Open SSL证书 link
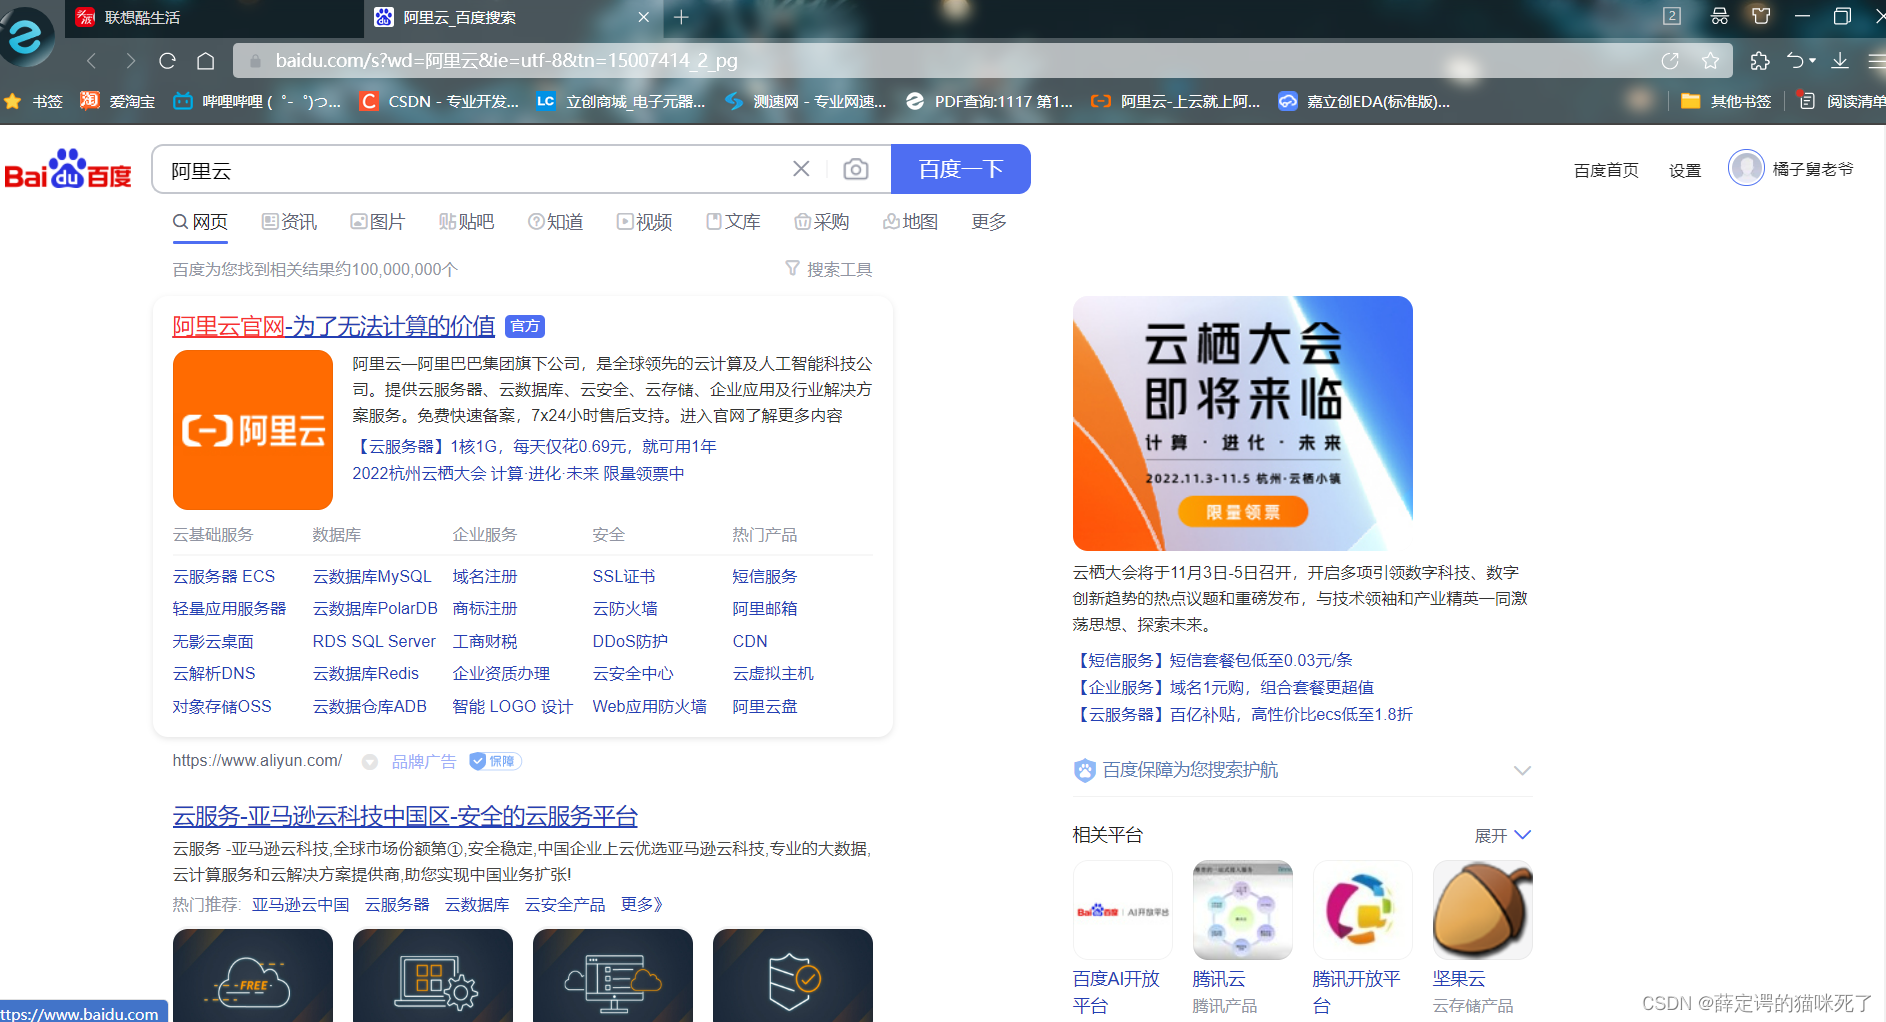 coord(624,576)
